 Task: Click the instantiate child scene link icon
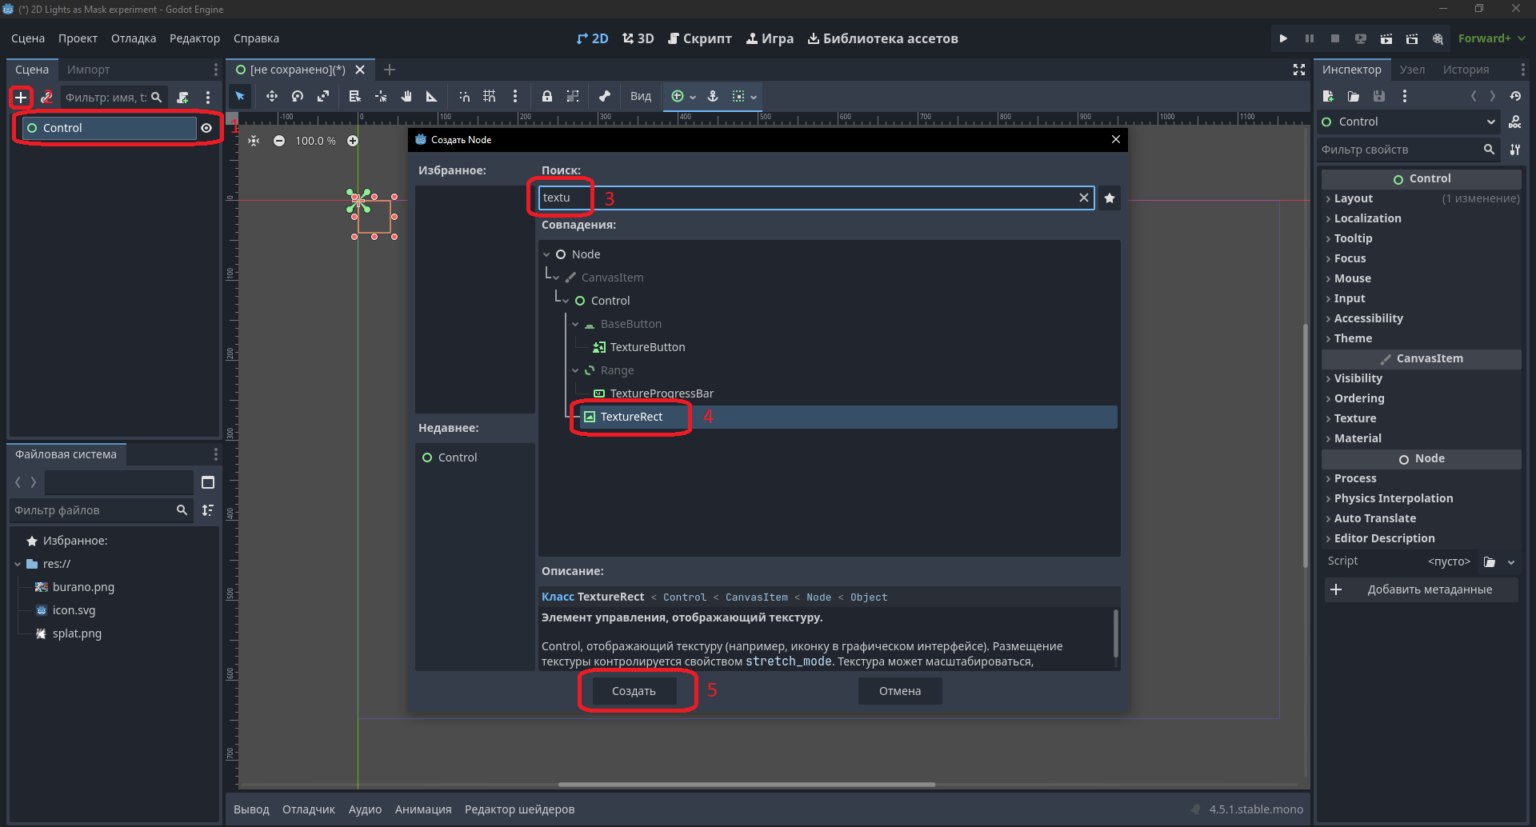46,97
